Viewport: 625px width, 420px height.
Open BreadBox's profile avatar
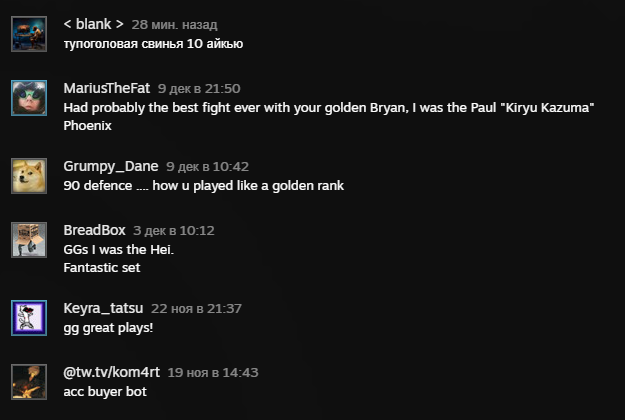pyautogui.click(x=29, y=240)
